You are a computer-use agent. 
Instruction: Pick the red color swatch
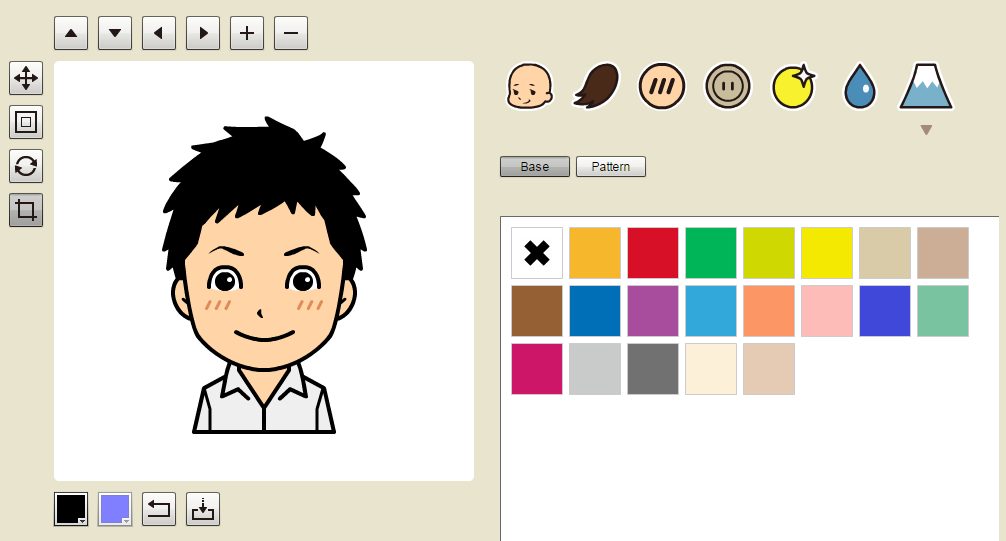coord(653,253)
